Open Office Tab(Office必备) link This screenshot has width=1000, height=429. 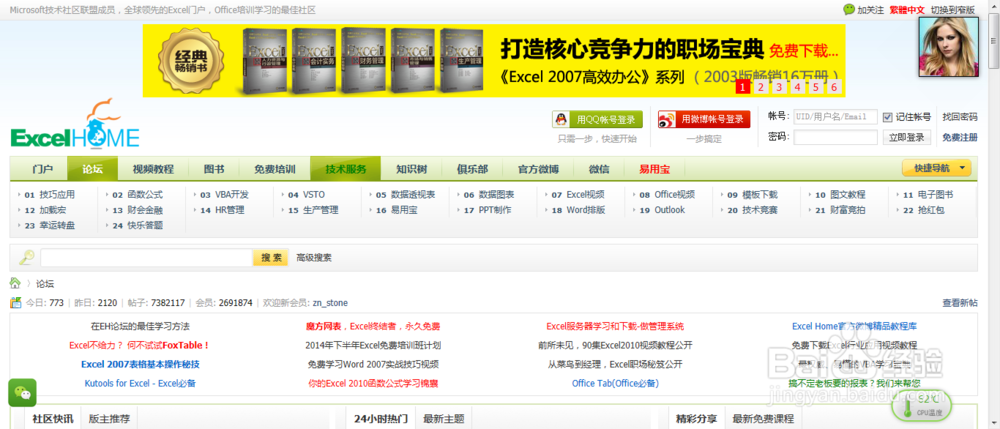[615, 384]
